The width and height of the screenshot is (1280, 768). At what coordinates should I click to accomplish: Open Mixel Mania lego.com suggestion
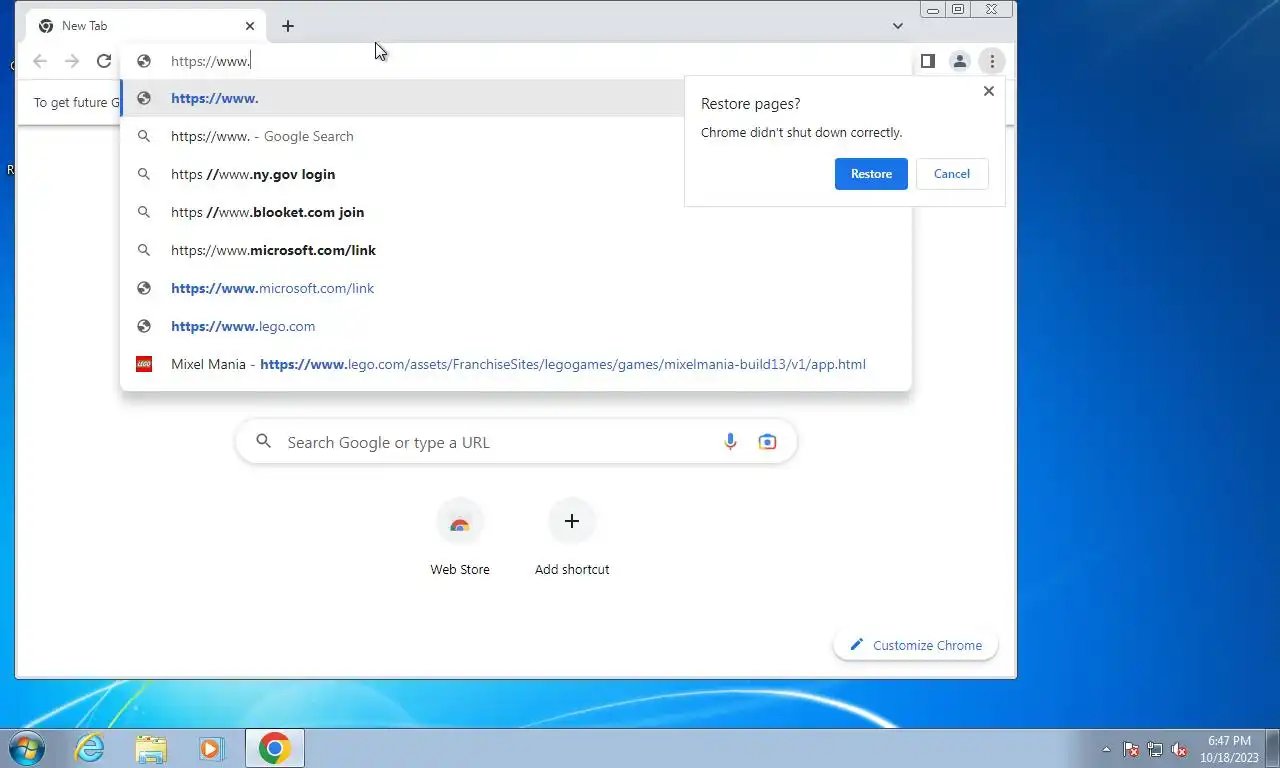pos(516,364)
